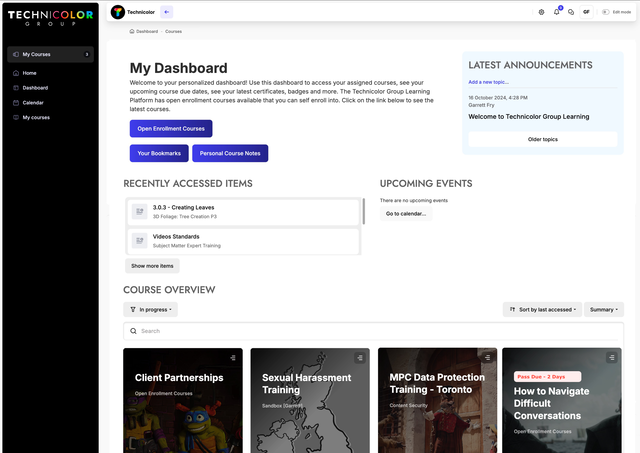
Task: Click Add a new topic link
Action: click(x=489, y=82)
